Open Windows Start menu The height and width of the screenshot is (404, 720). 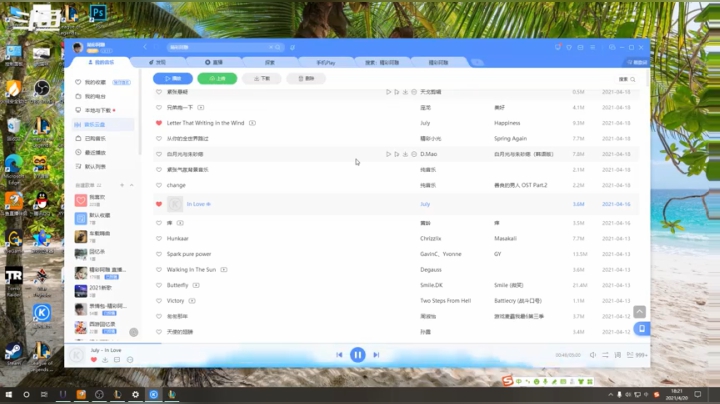(8, 394)
